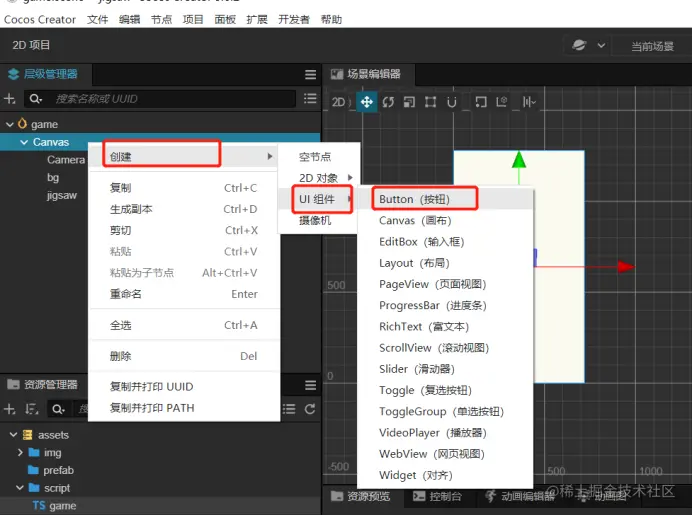Image resolution: width=692 pixels, height=516 pixels.
Task: Toggle the snap magnet tool
Action: pos(451,102)
